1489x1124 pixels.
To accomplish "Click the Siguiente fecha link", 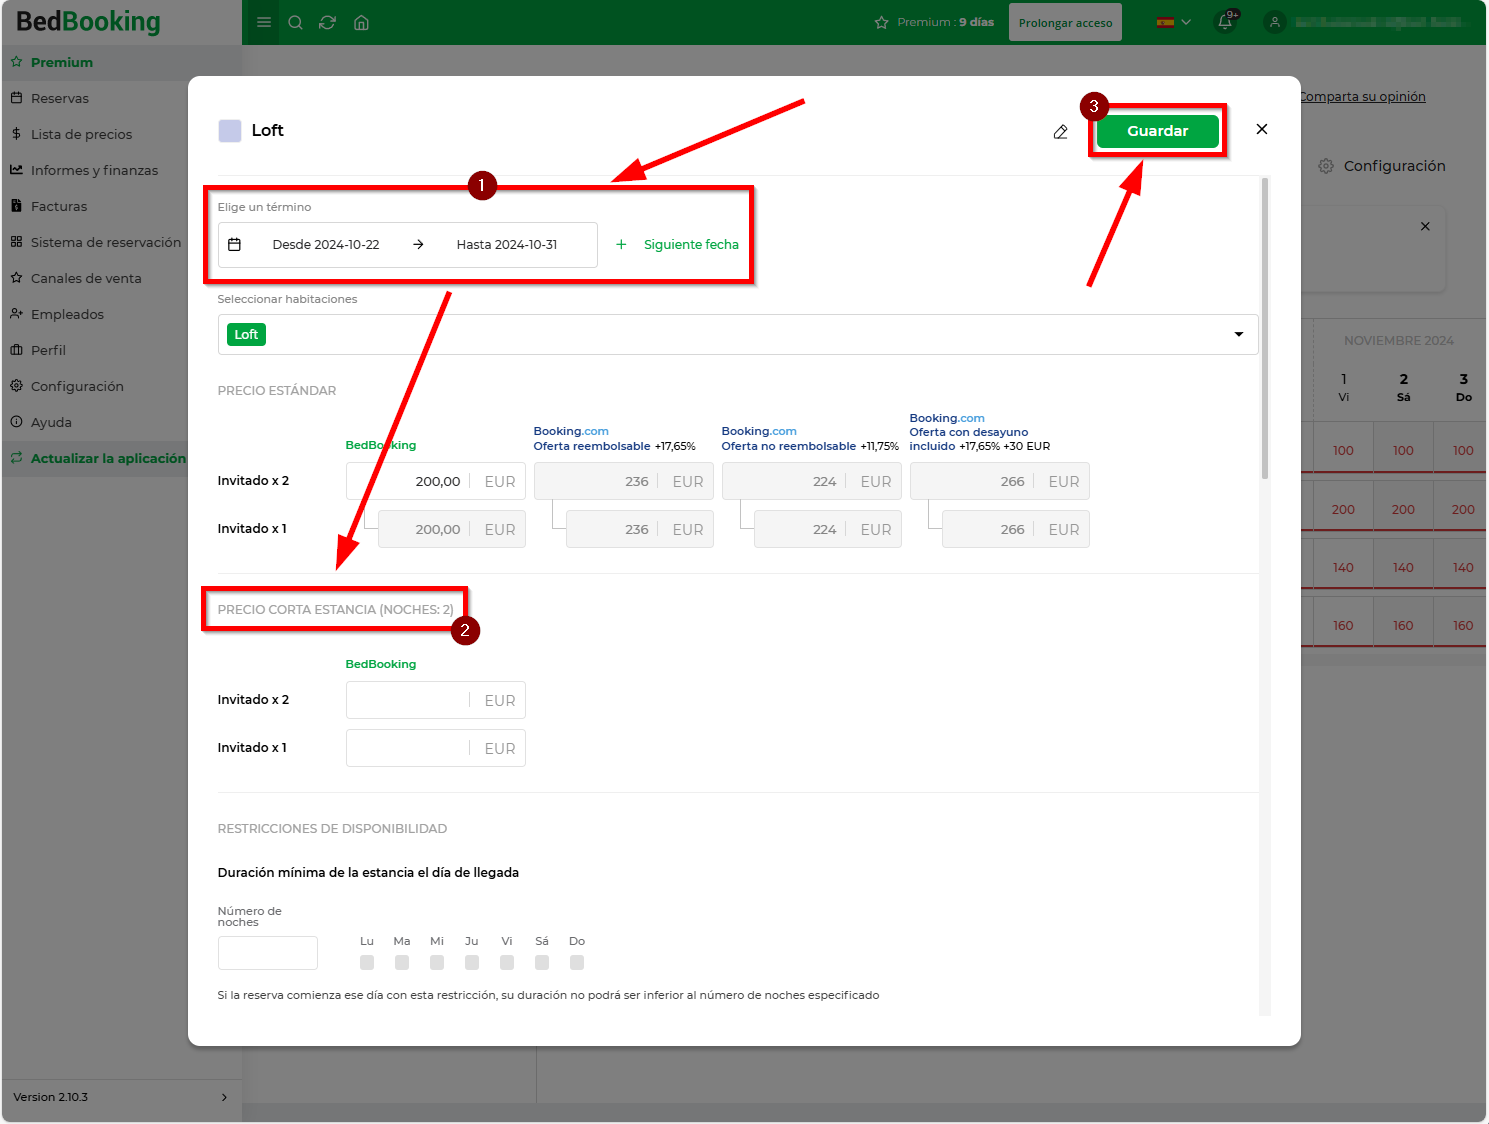I will click(691, 244).
